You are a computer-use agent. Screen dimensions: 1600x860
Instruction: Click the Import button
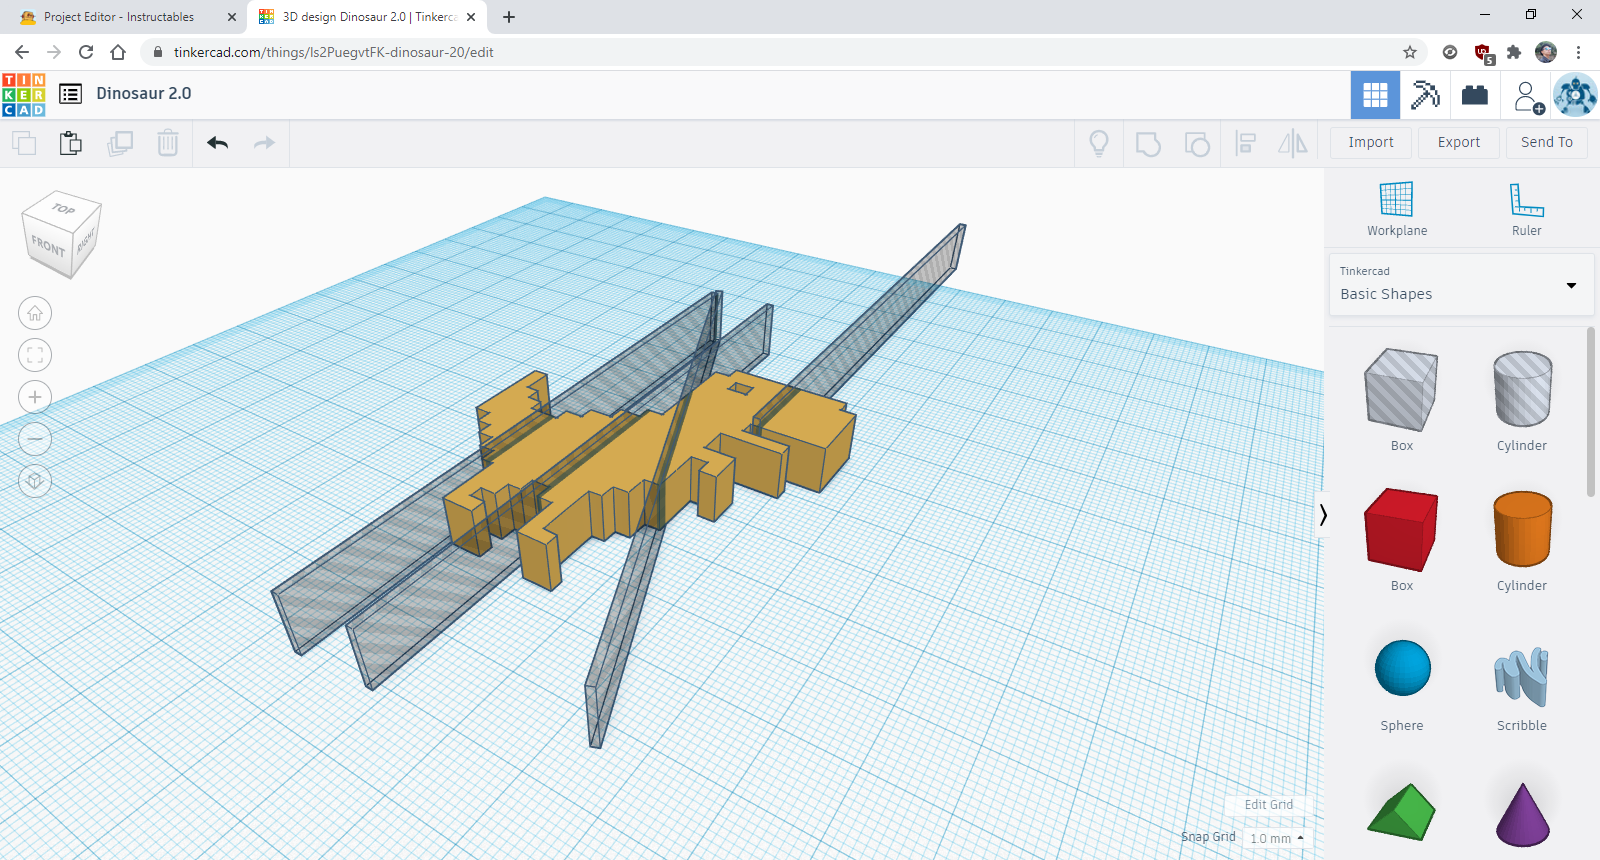click(1371, 142)
